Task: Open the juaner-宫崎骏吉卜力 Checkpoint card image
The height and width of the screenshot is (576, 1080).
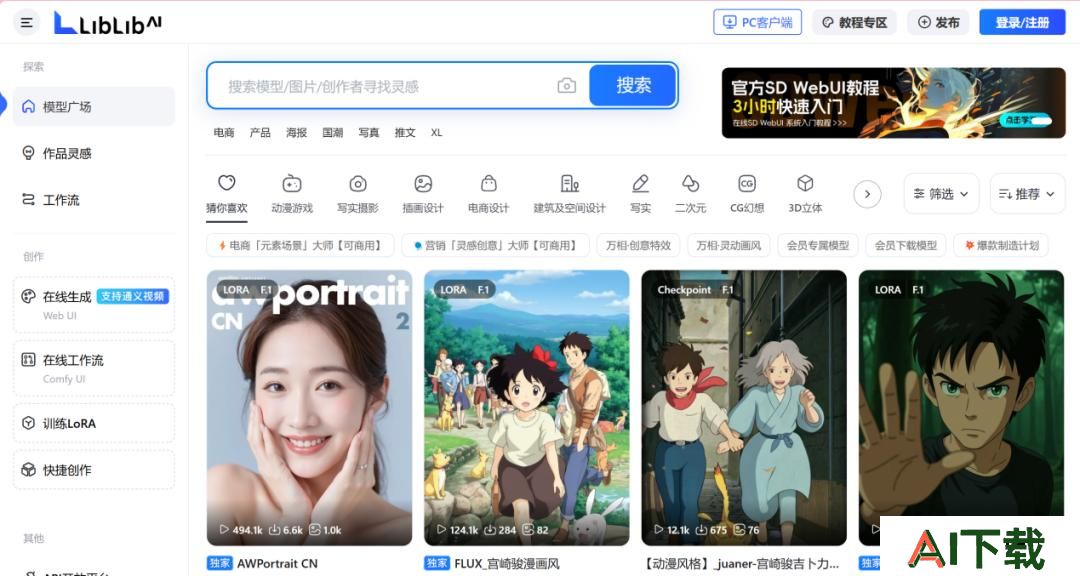Action: (744, 408)
